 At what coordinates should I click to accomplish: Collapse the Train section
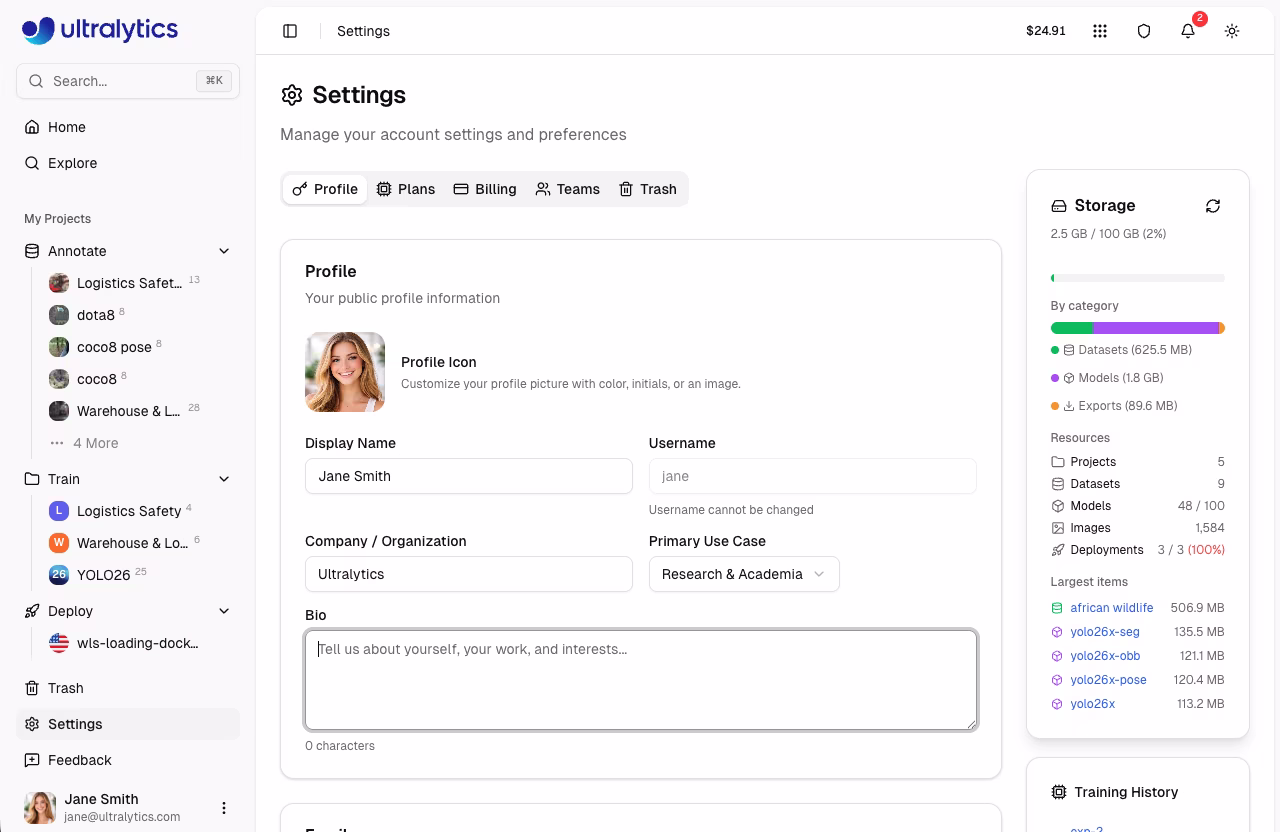(x=224, y=479)
